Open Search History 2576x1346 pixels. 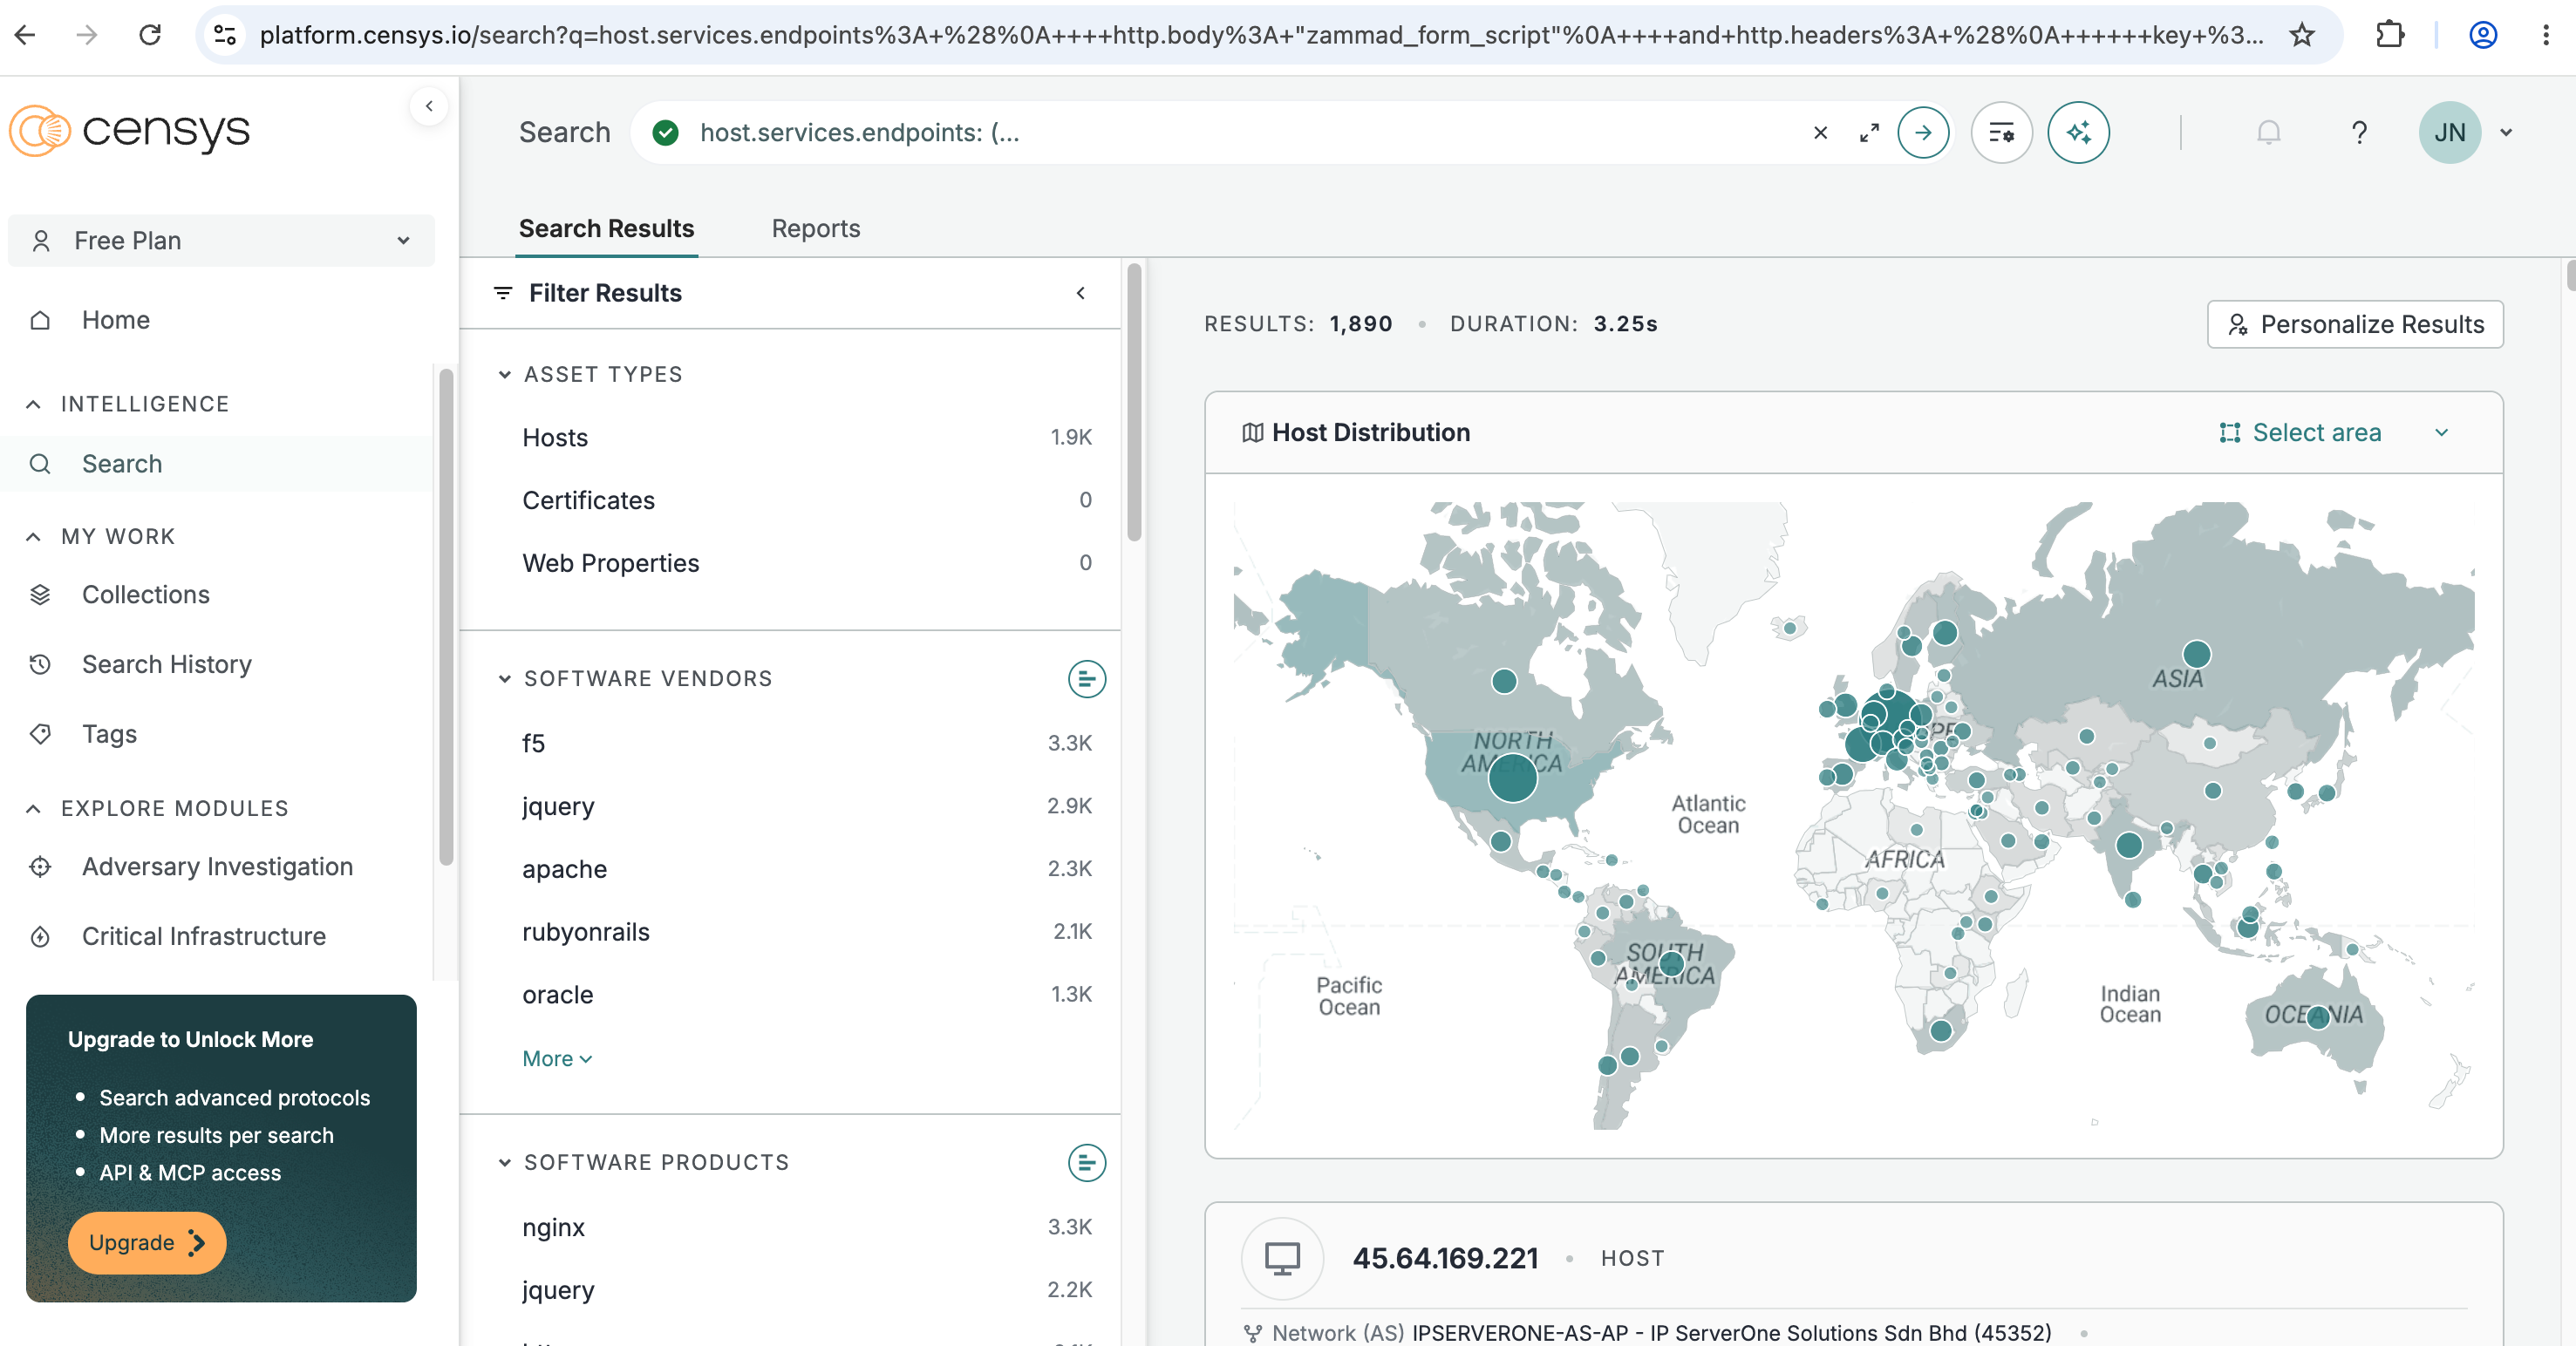click(167, 665)
